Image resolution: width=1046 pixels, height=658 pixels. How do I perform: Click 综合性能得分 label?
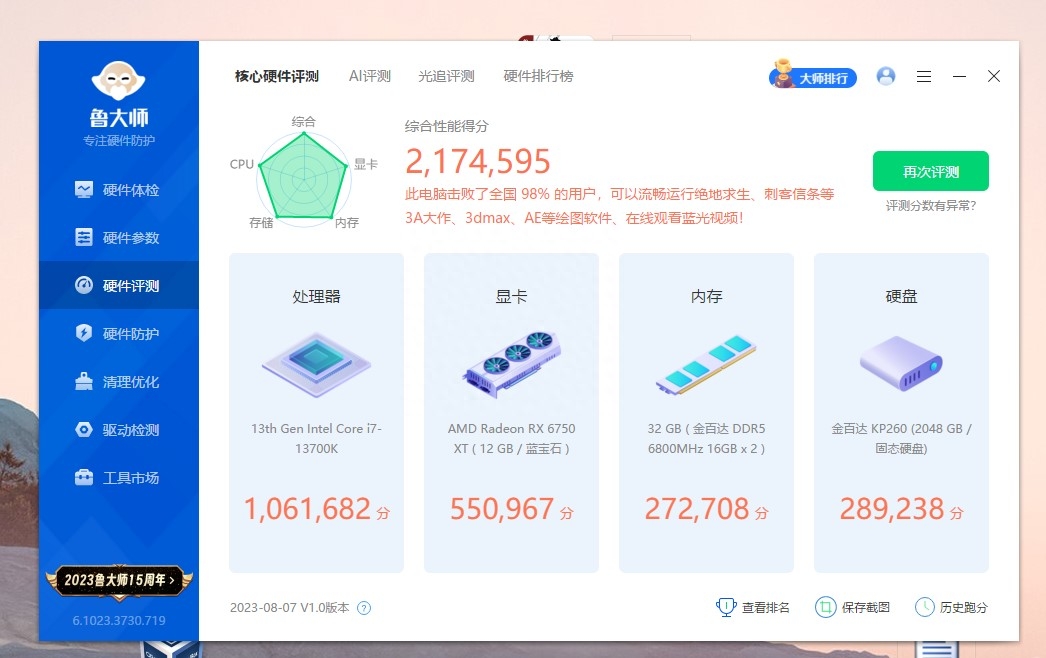tap(446, 126)
